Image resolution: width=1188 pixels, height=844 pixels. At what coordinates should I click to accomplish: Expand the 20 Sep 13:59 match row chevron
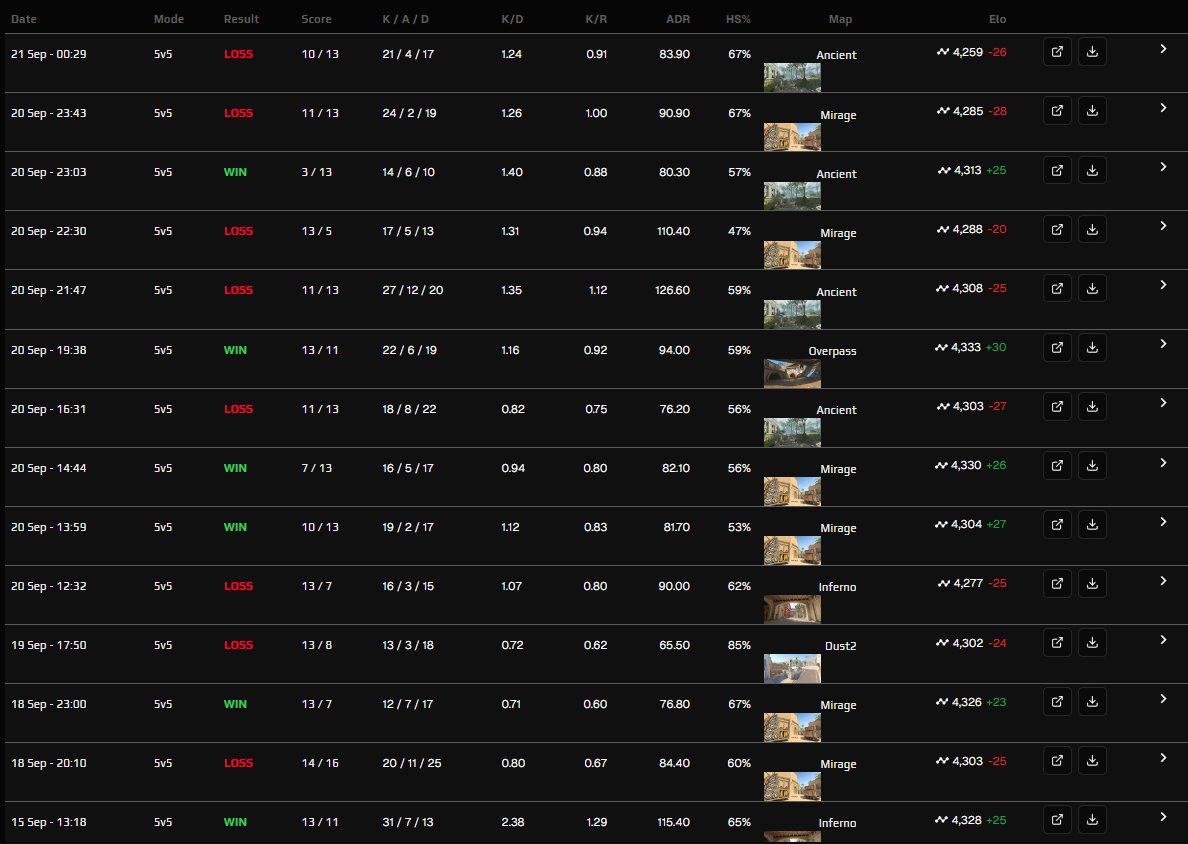click(1163, 522)
